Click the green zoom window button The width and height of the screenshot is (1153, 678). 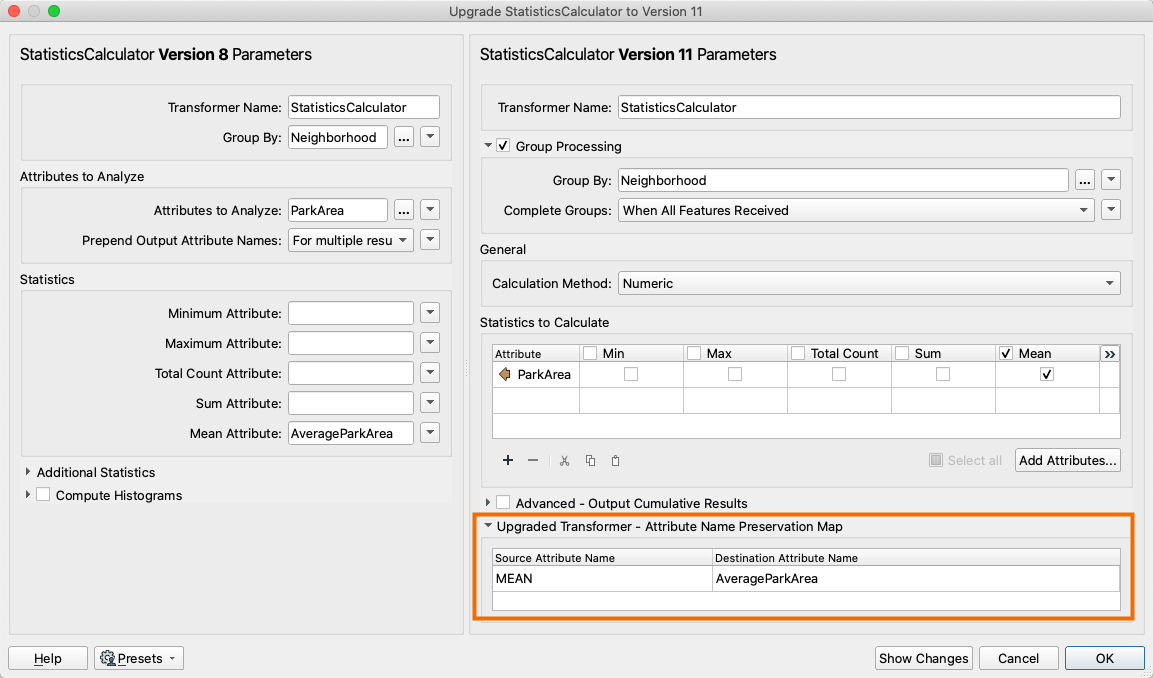54,11
